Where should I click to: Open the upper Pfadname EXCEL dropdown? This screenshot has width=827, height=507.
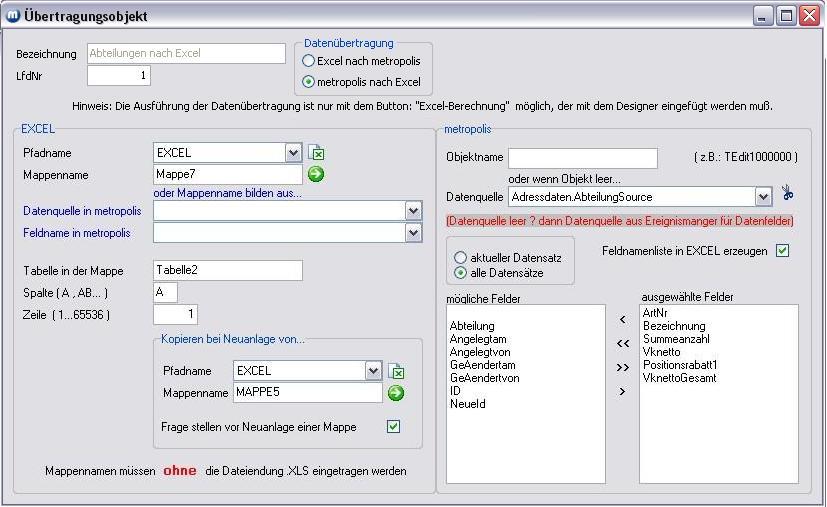(x=293, y=153)
